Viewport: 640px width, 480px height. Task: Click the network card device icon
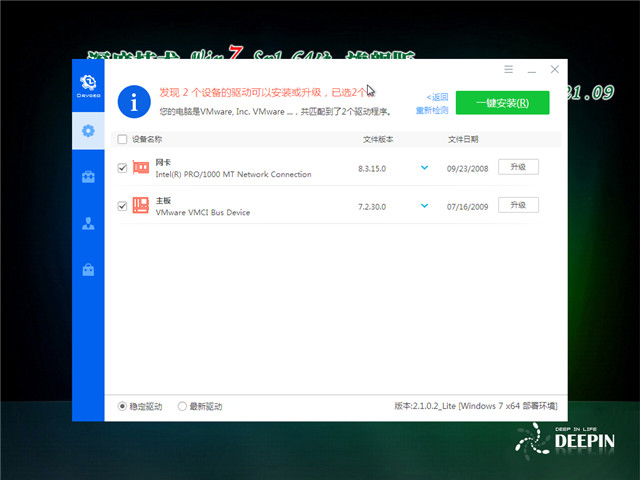point(141,167)
